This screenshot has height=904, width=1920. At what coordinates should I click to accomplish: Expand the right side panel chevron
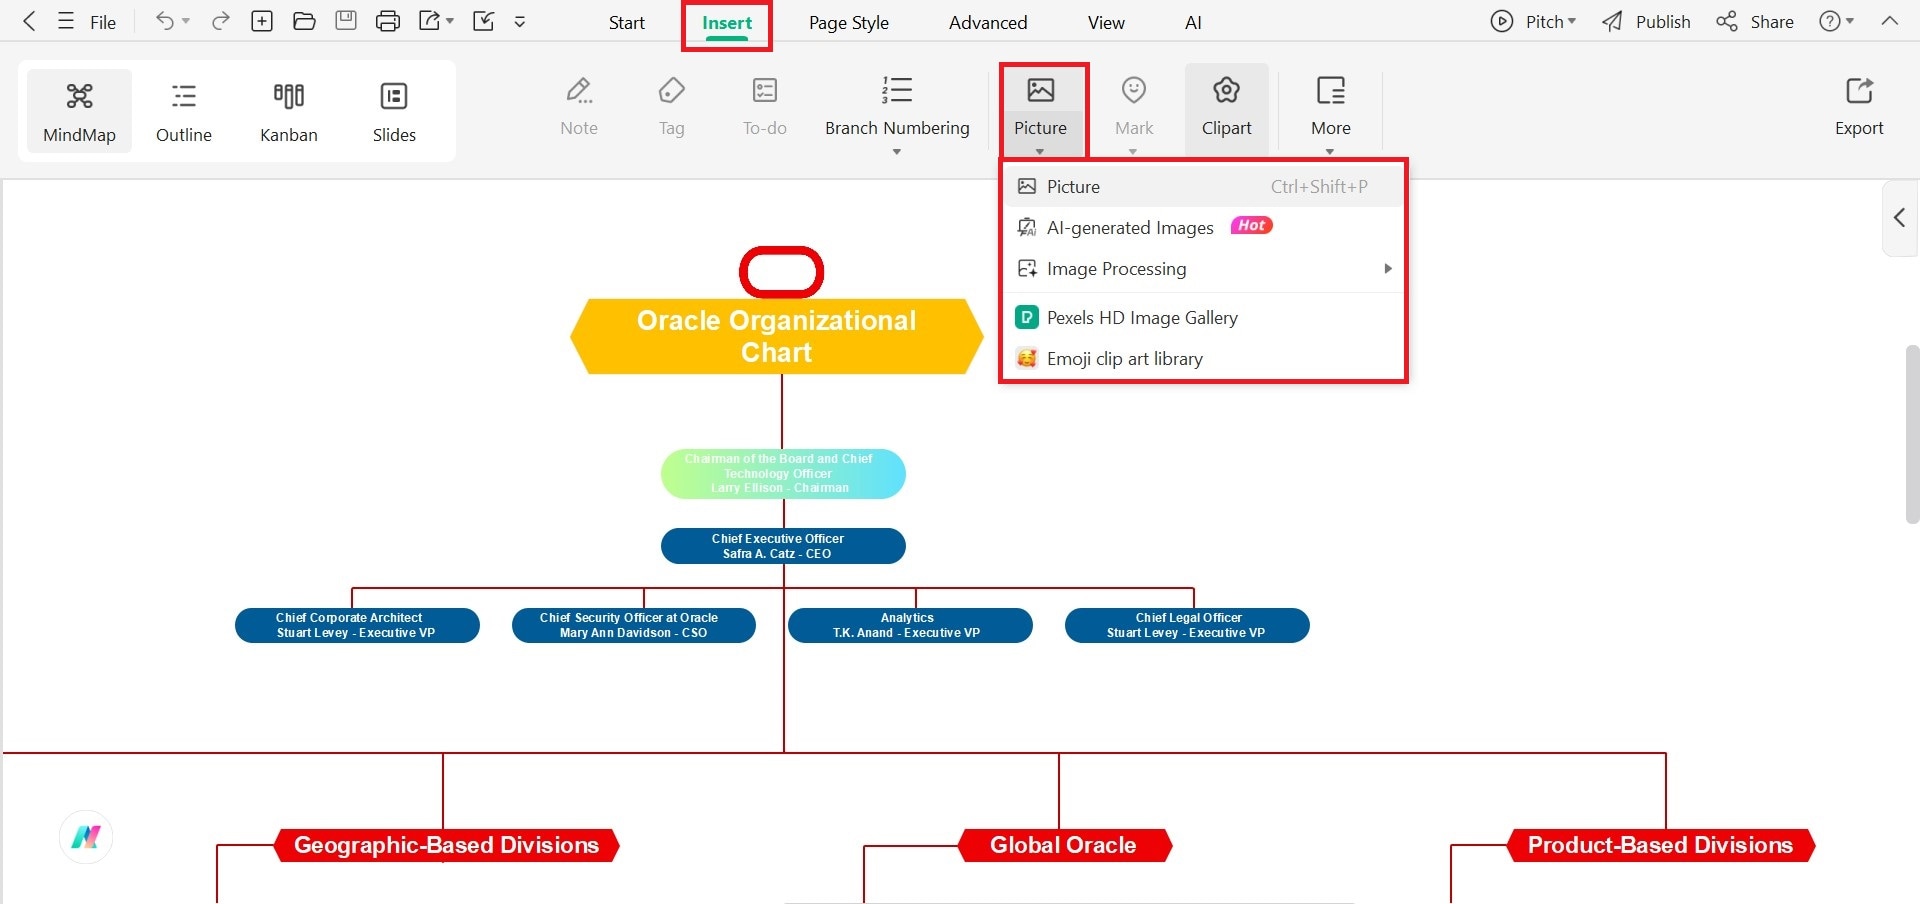1899,218
